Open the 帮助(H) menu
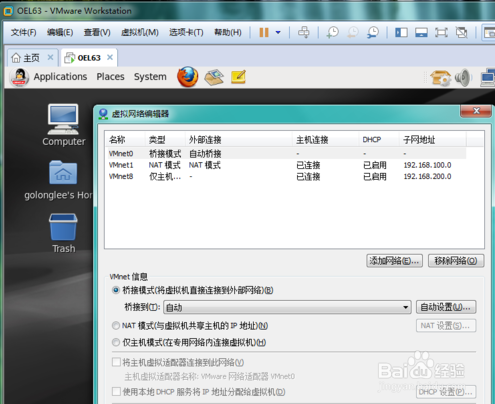The image size is (495, 404). (x=228, y=32)
